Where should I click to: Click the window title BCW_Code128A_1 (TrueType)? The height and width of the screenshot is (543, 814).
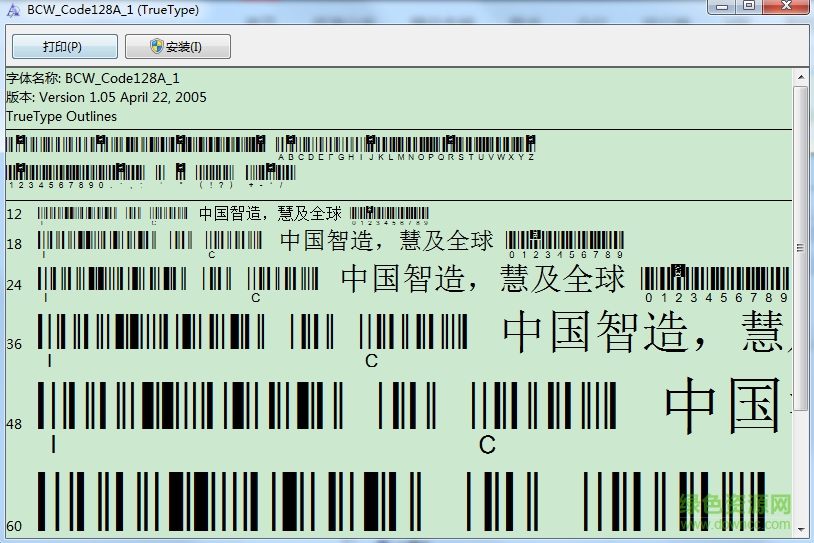[113, 10]
